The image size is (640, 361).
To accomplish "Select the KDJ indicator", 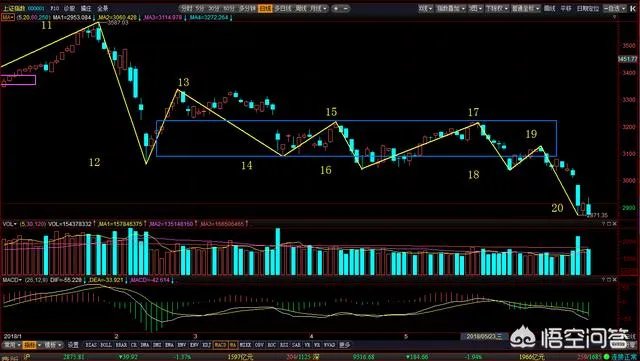I will [x=206, y=345].
